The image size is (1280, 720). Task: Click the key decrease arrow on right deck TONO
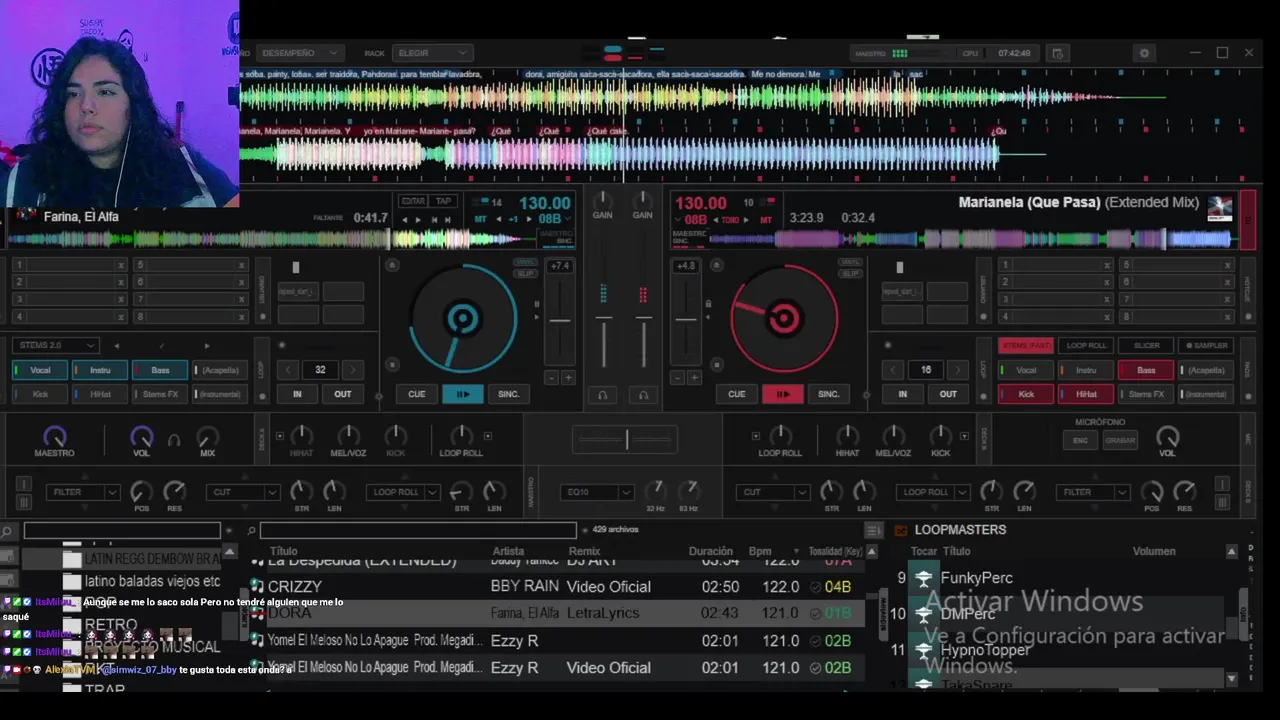click(716, 219)
